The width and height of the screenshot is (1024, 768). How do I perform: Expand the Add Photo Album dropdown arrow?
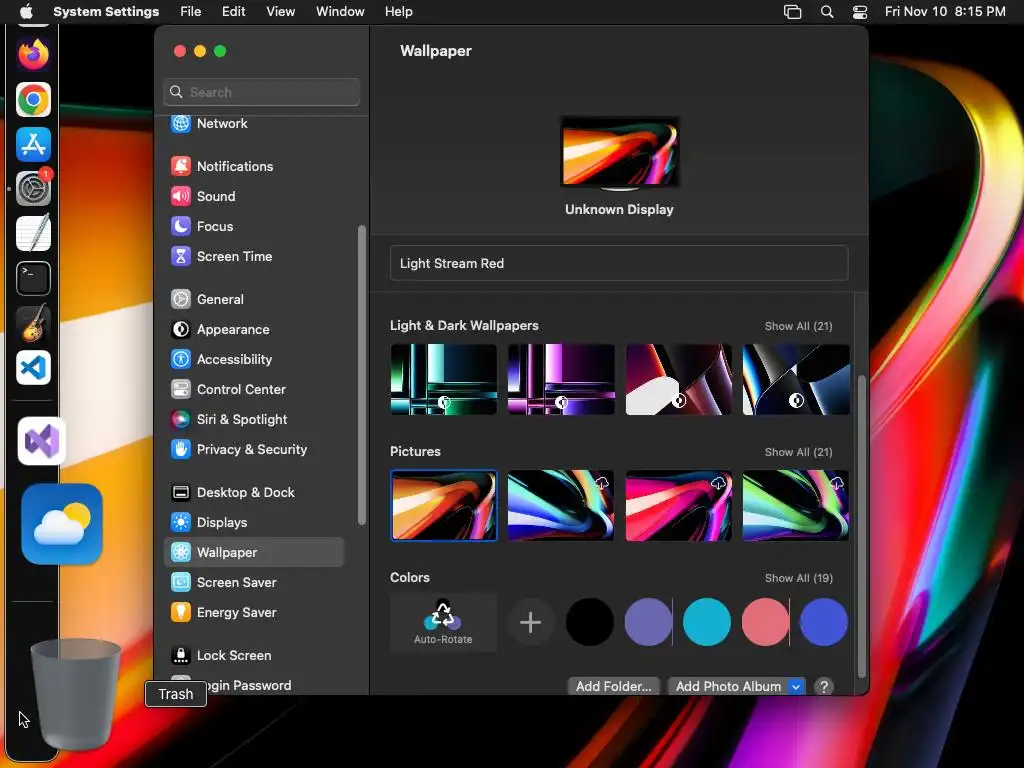click(796, 686)
